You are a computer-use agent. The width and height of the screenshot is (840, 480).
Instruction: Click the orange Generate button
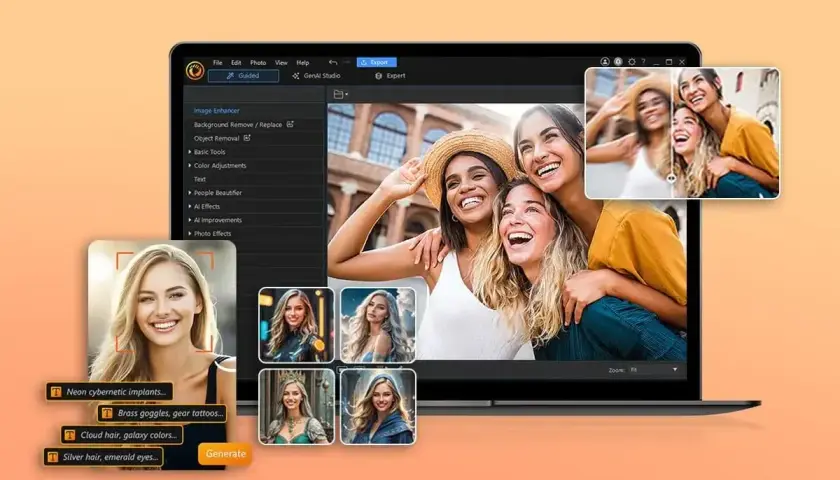click(225, 454)
